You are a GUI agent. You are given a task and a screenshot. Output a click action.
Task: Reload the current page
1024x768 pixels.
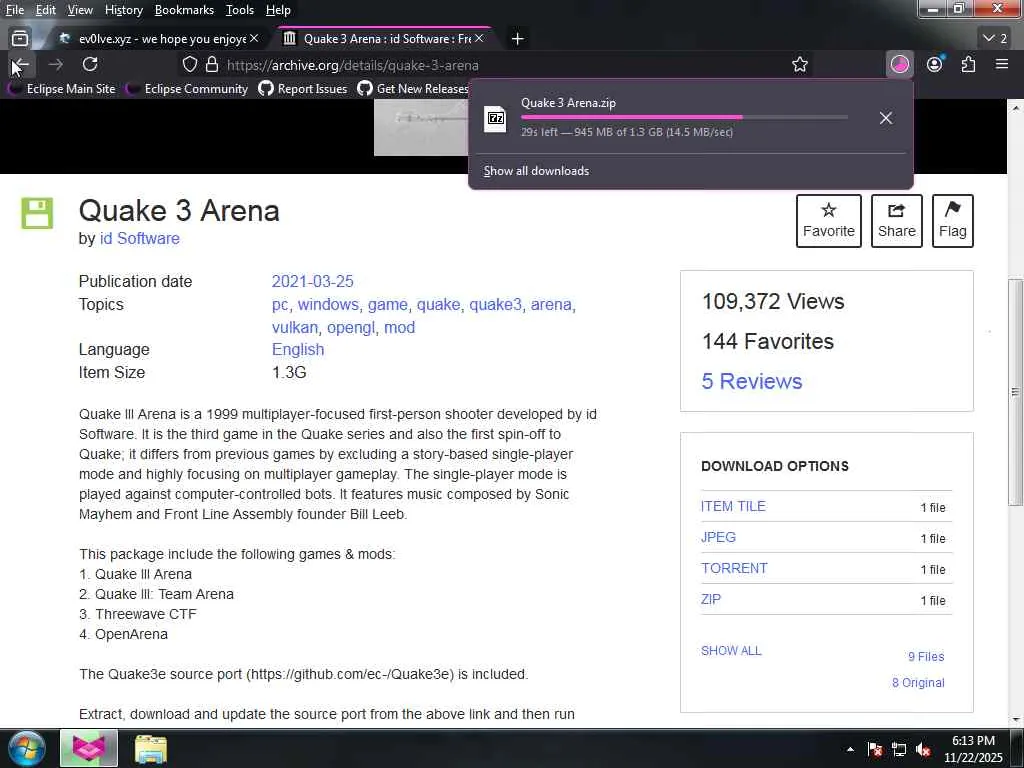point(90,65)
